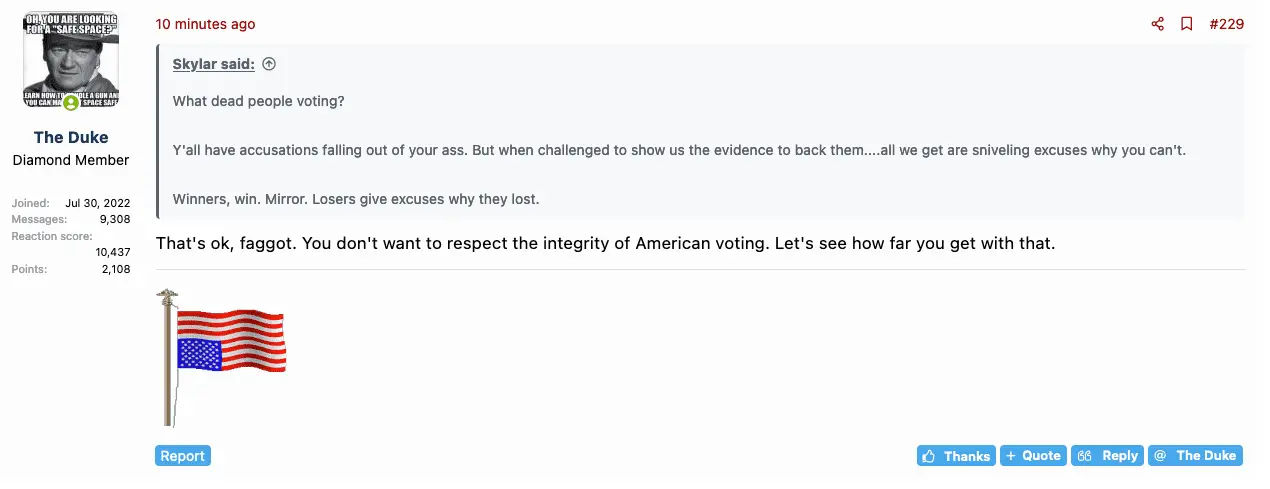Viewport: 1270px width, 489px height.
Task: Follow the "Skylar said:" quote link
Action: [213, 64]
